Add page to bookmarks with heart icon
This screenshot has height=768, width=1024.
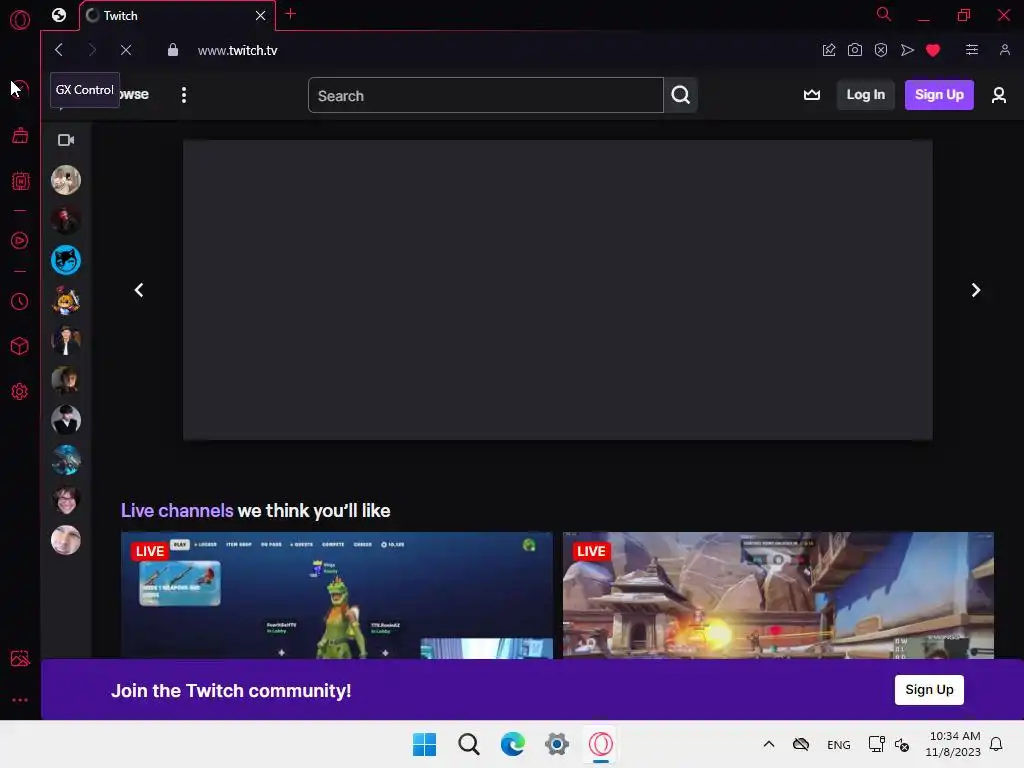(x=933, y=50)
